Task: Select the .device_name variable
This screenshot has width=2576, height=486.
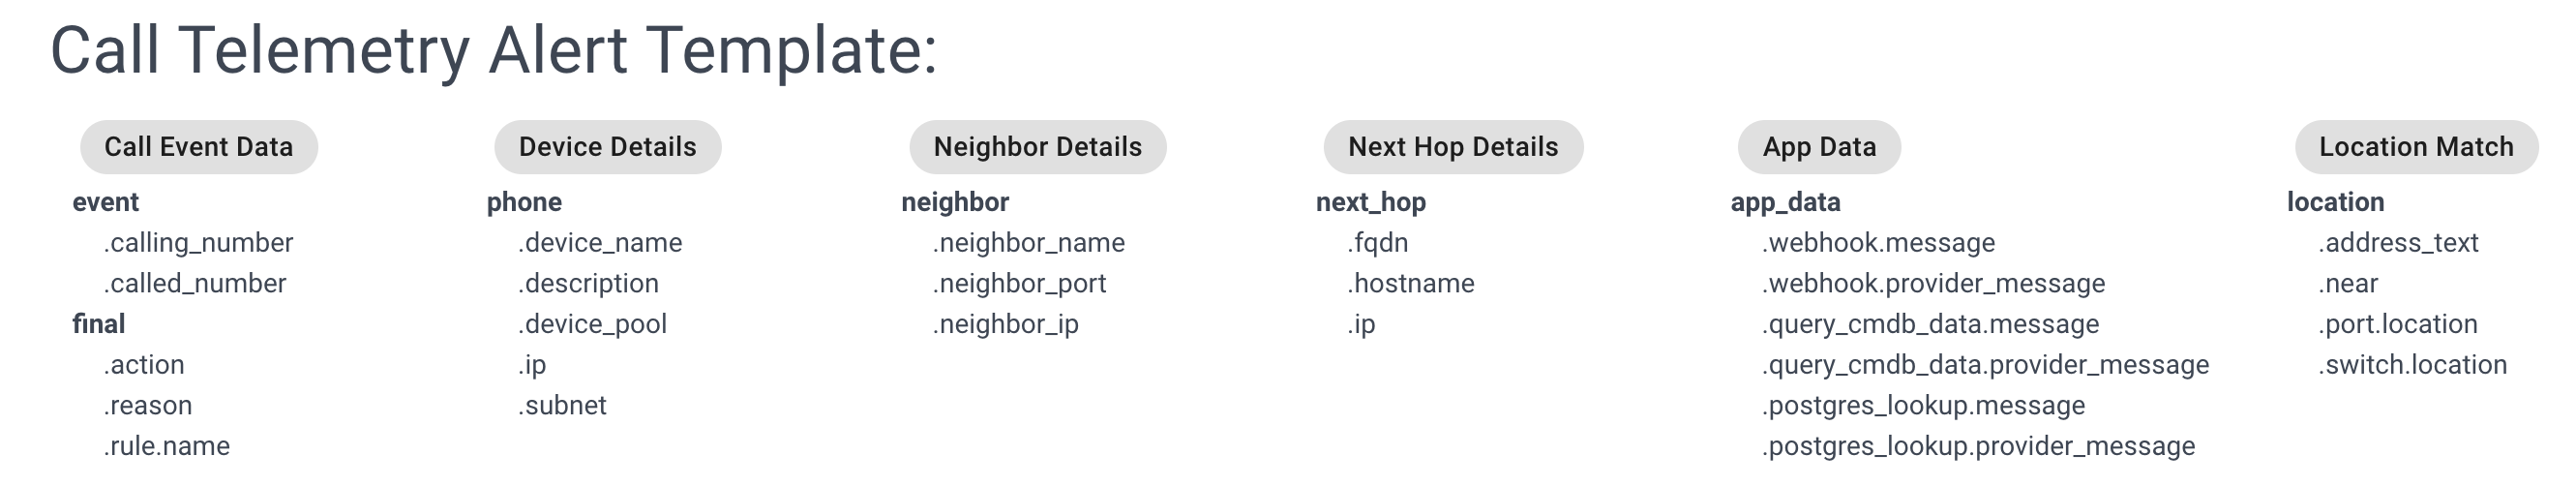Action: coord(600,243)
